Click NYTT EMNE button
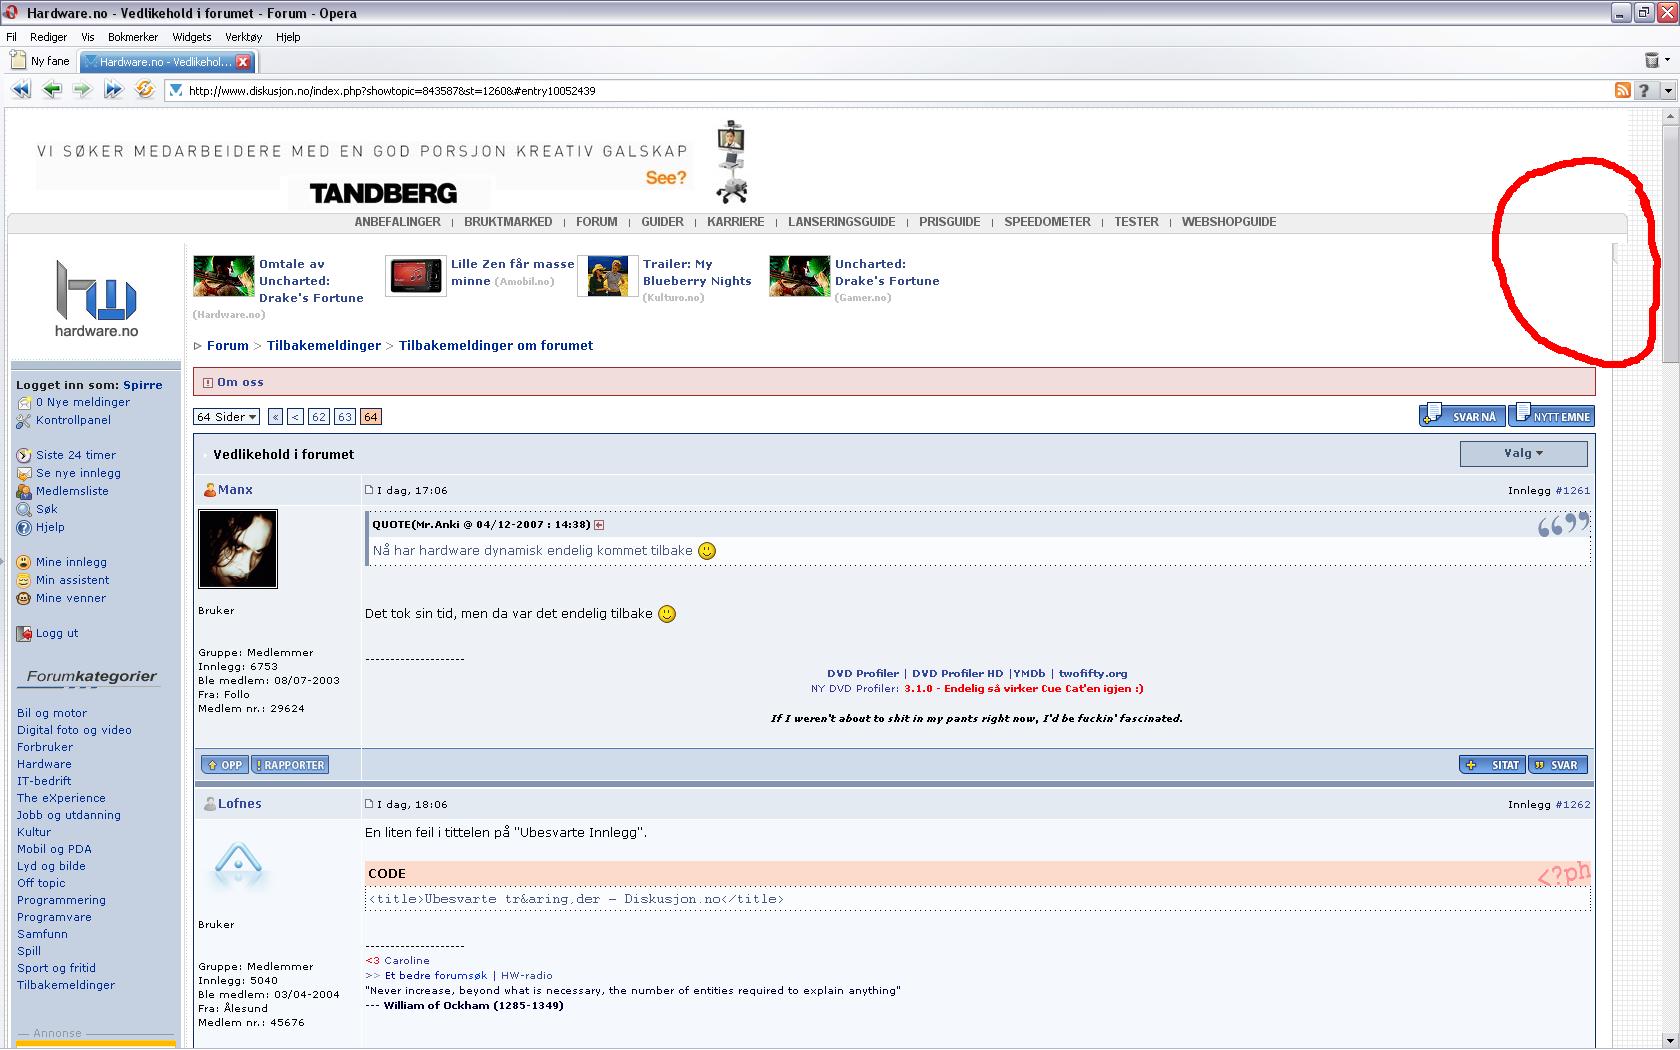This screenshot has height=1050, width=1680. click(1551, 415)
